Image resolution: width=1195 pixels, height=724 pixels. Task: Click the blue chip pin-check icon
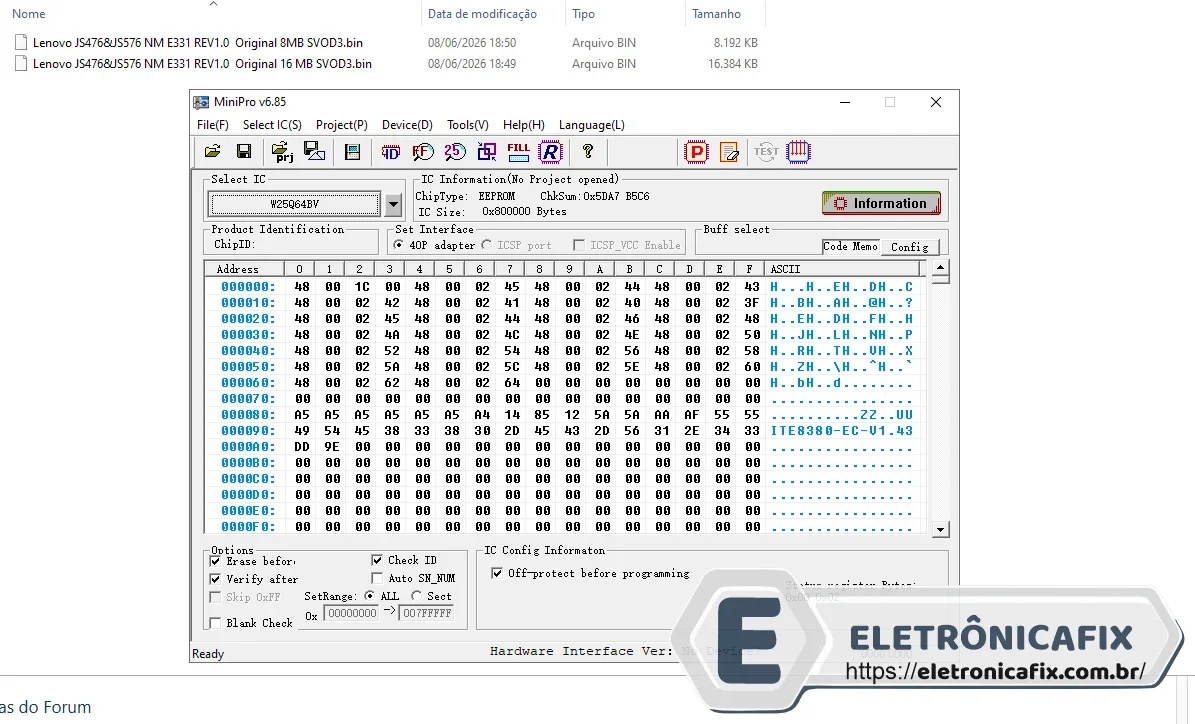pos(798,152)
